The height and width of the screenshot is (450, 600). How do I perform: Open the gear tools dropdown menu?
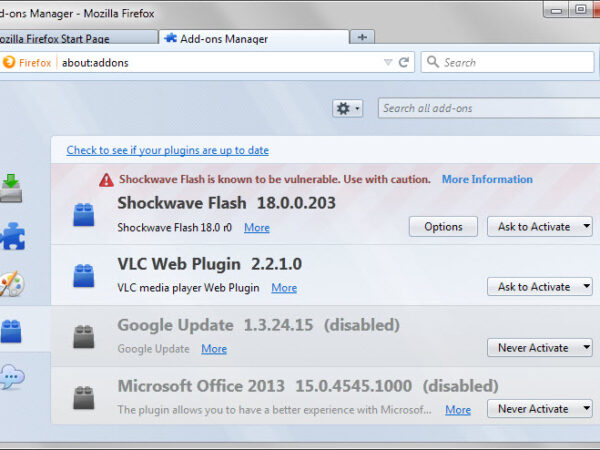point(348,108)
